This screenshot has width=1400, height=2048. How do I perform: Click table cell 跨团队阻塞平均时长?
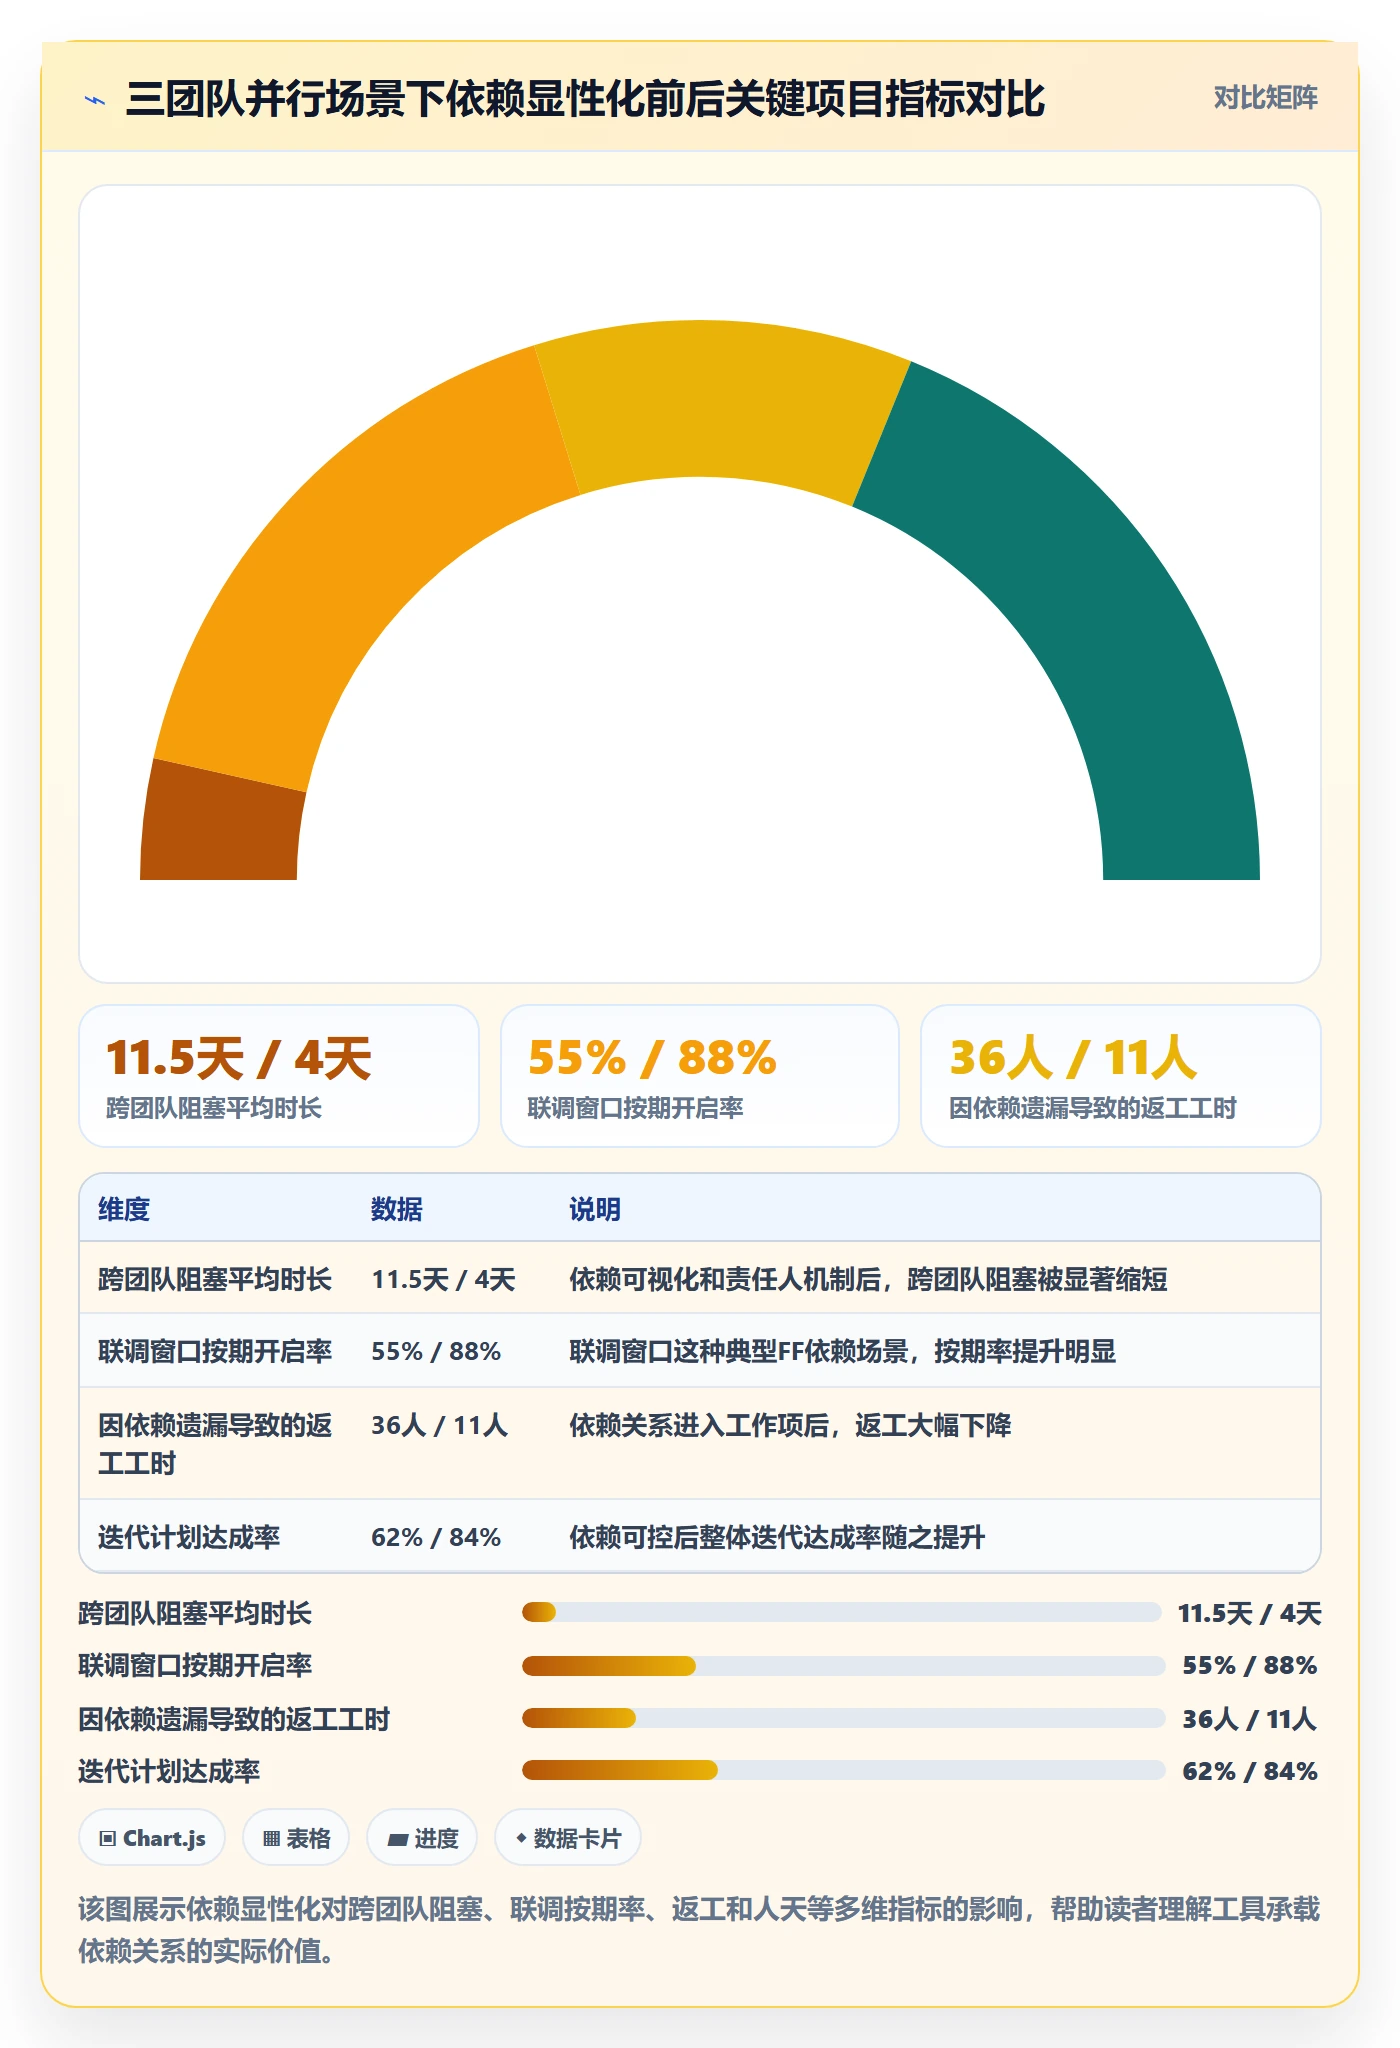tap(215, 1279)
